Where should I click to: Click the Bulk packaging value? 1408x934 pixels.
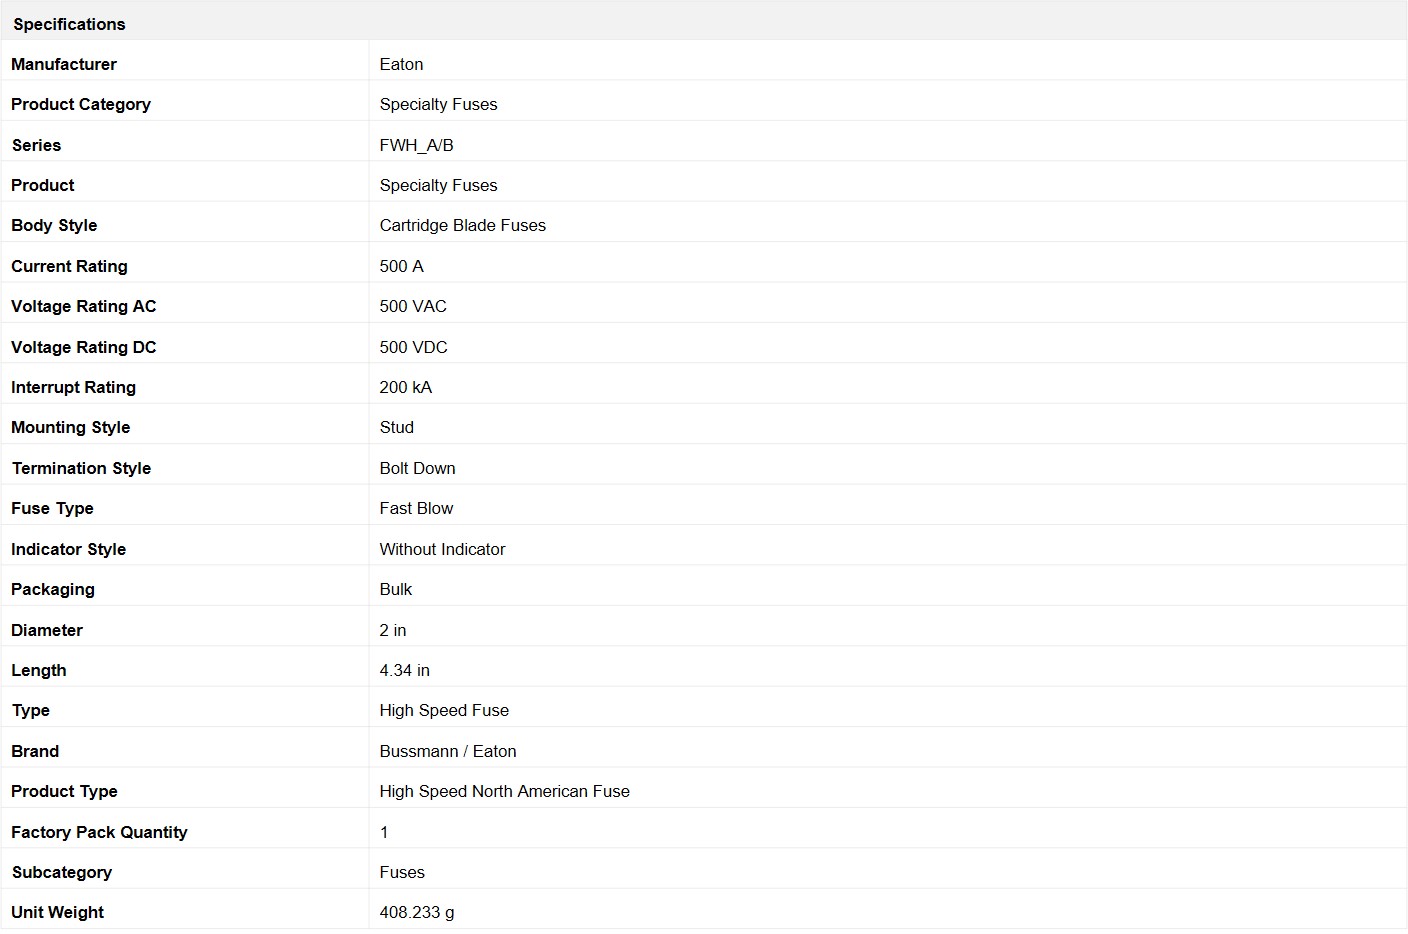pos(395,589)
